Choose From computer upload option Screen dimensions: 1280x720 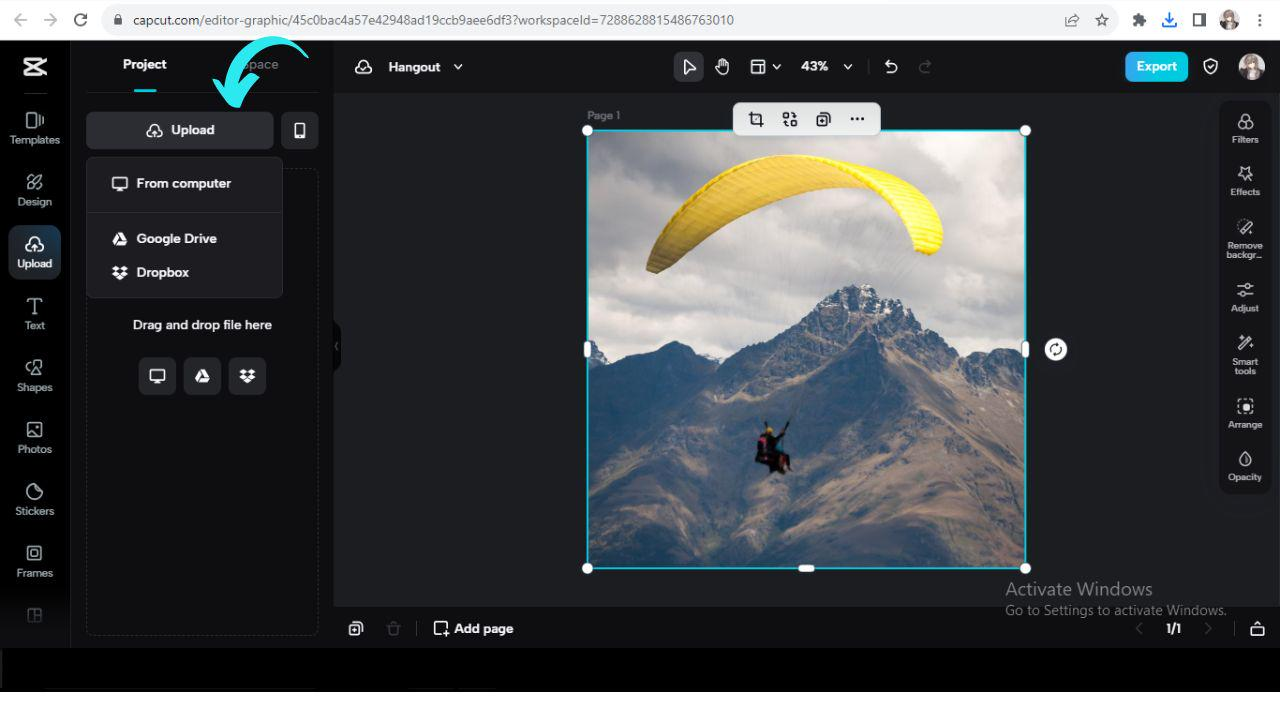tap(184, 184)
